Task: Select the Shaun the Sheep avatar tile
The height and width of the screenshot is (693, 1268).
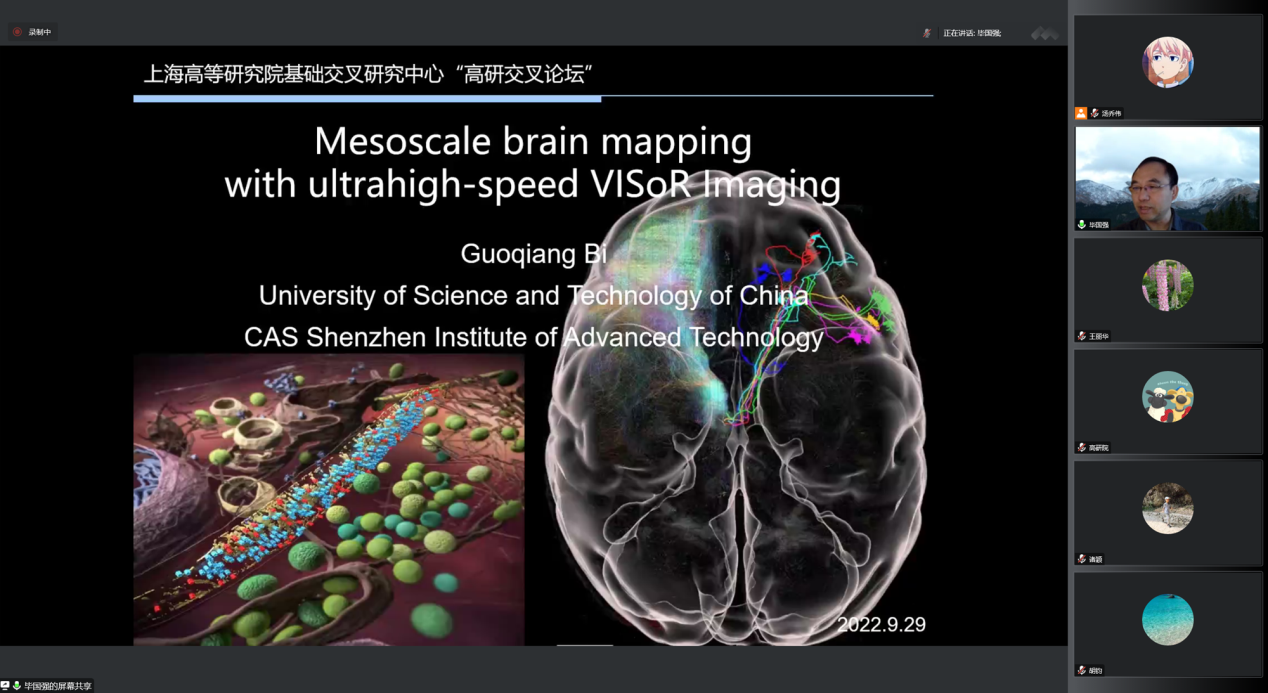Action: tap(1167, 396)
